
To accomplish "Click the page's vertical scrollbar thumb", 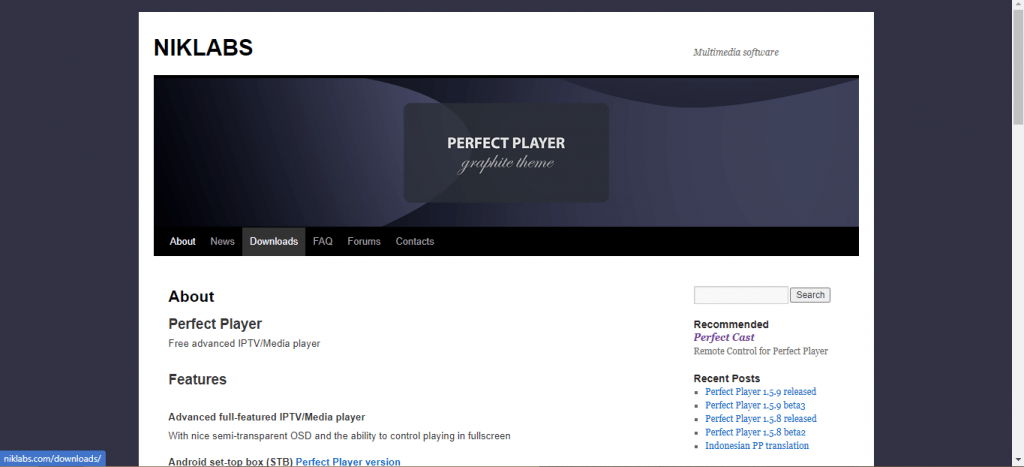I will coord(1018,67).
